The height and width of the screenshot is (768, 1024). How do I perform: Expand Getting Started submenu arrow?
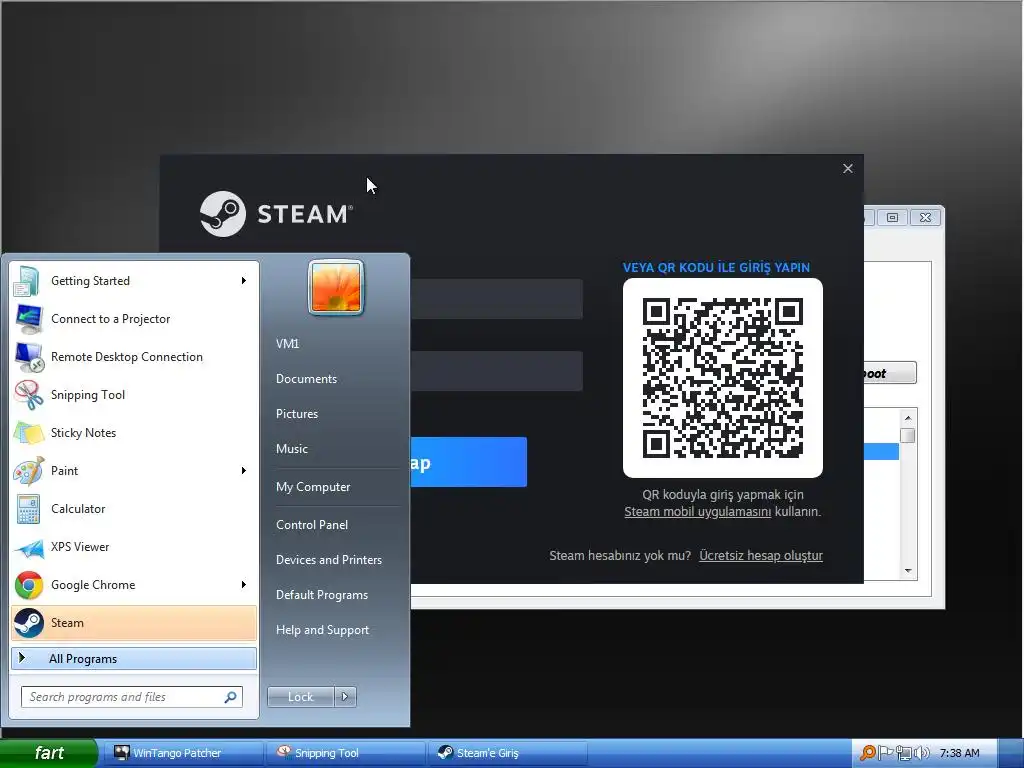point(244,281)
